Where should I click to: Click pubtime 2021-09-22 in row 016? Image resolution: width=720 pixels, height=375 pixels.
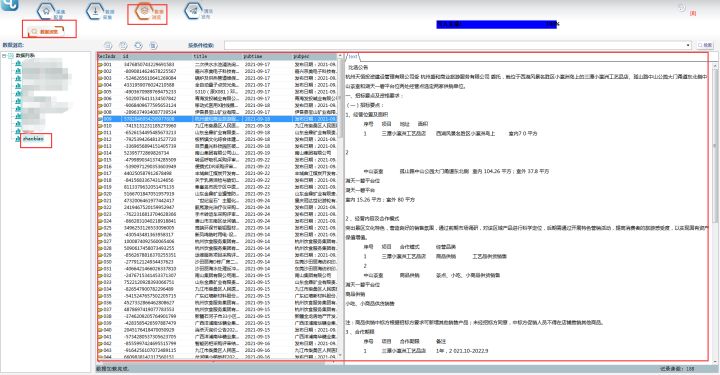[258, 167]
